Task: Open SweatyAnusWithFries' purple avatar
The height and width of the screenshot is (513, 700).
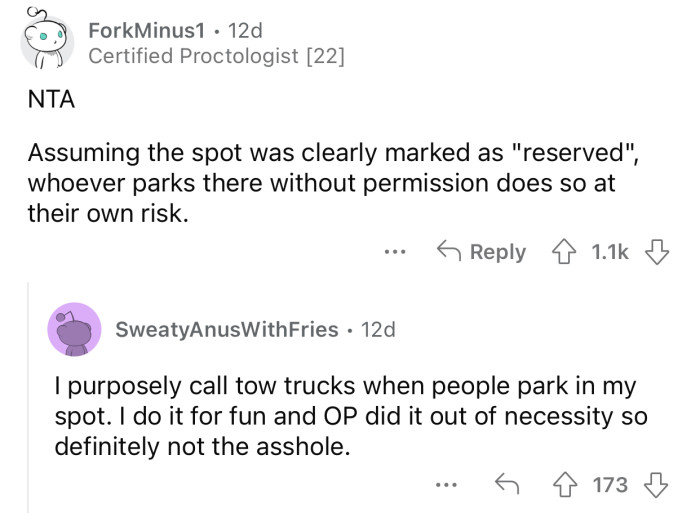Action: 73,329
